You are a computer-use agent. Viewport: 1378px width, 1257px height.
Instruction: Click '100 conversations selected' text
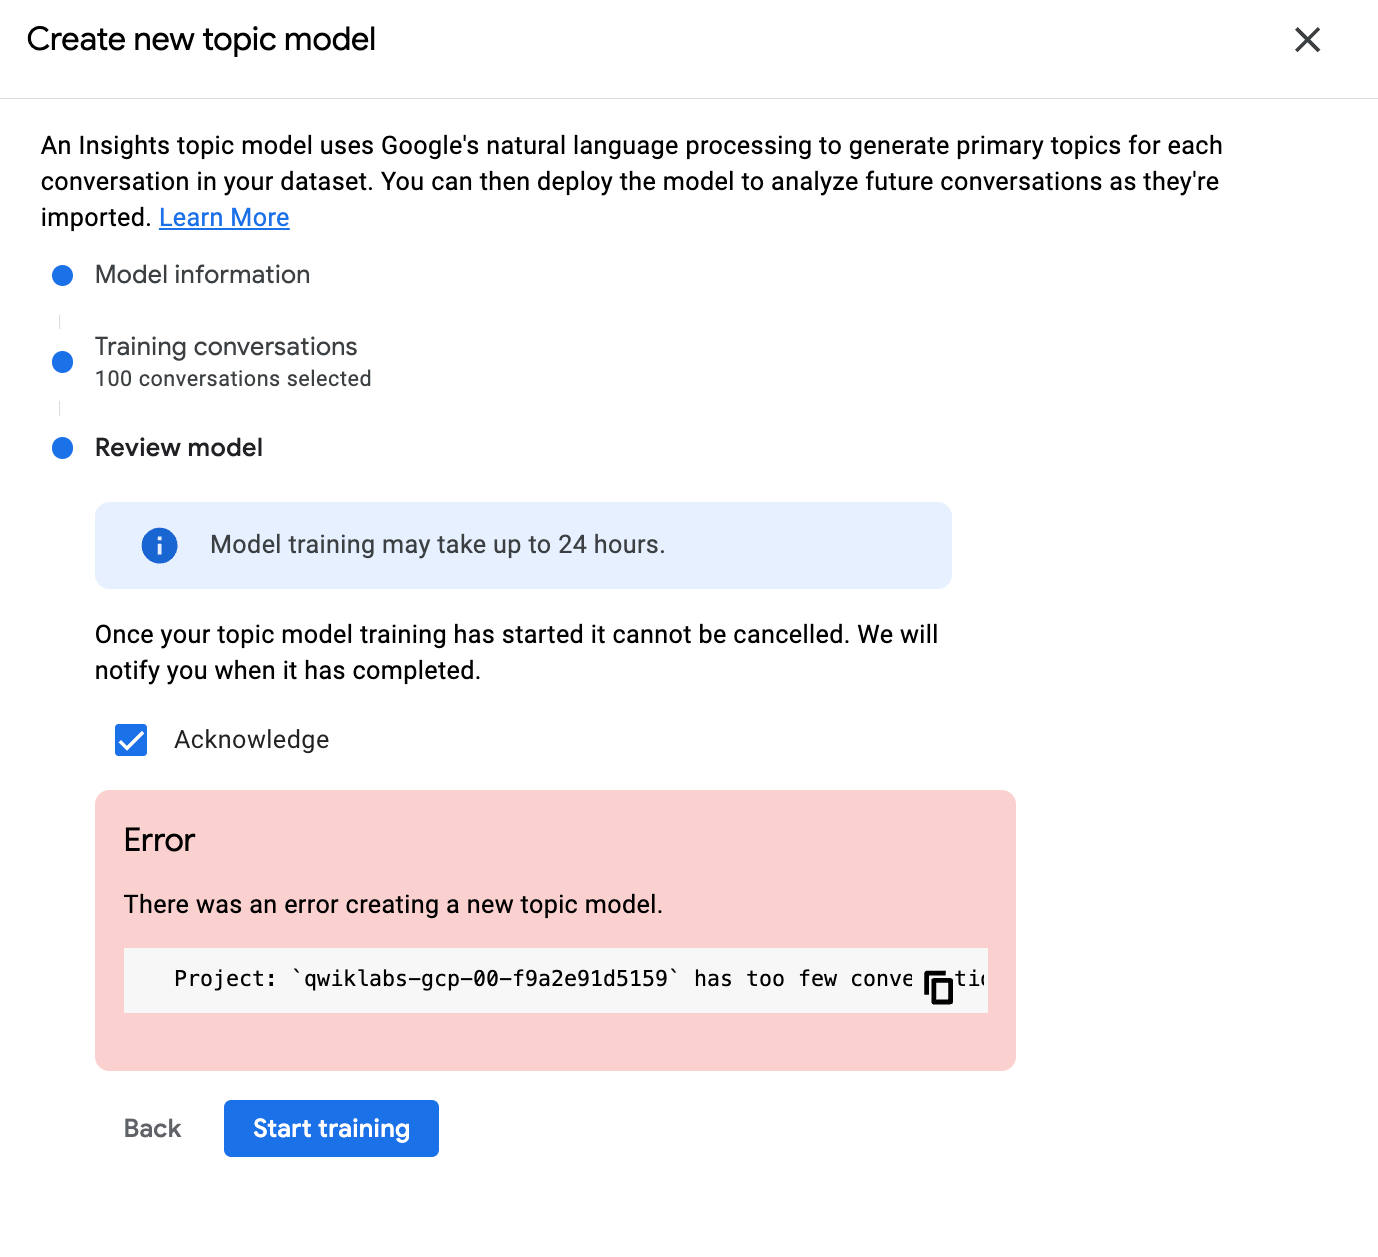tap(233, 379)
